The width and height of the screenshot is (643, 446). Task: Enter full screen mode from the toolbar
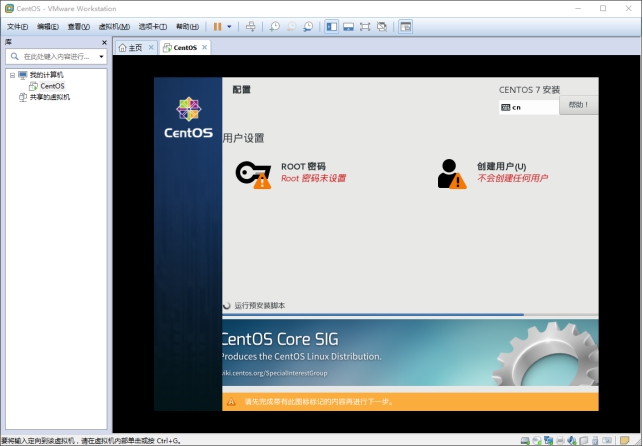click(365, 27)
